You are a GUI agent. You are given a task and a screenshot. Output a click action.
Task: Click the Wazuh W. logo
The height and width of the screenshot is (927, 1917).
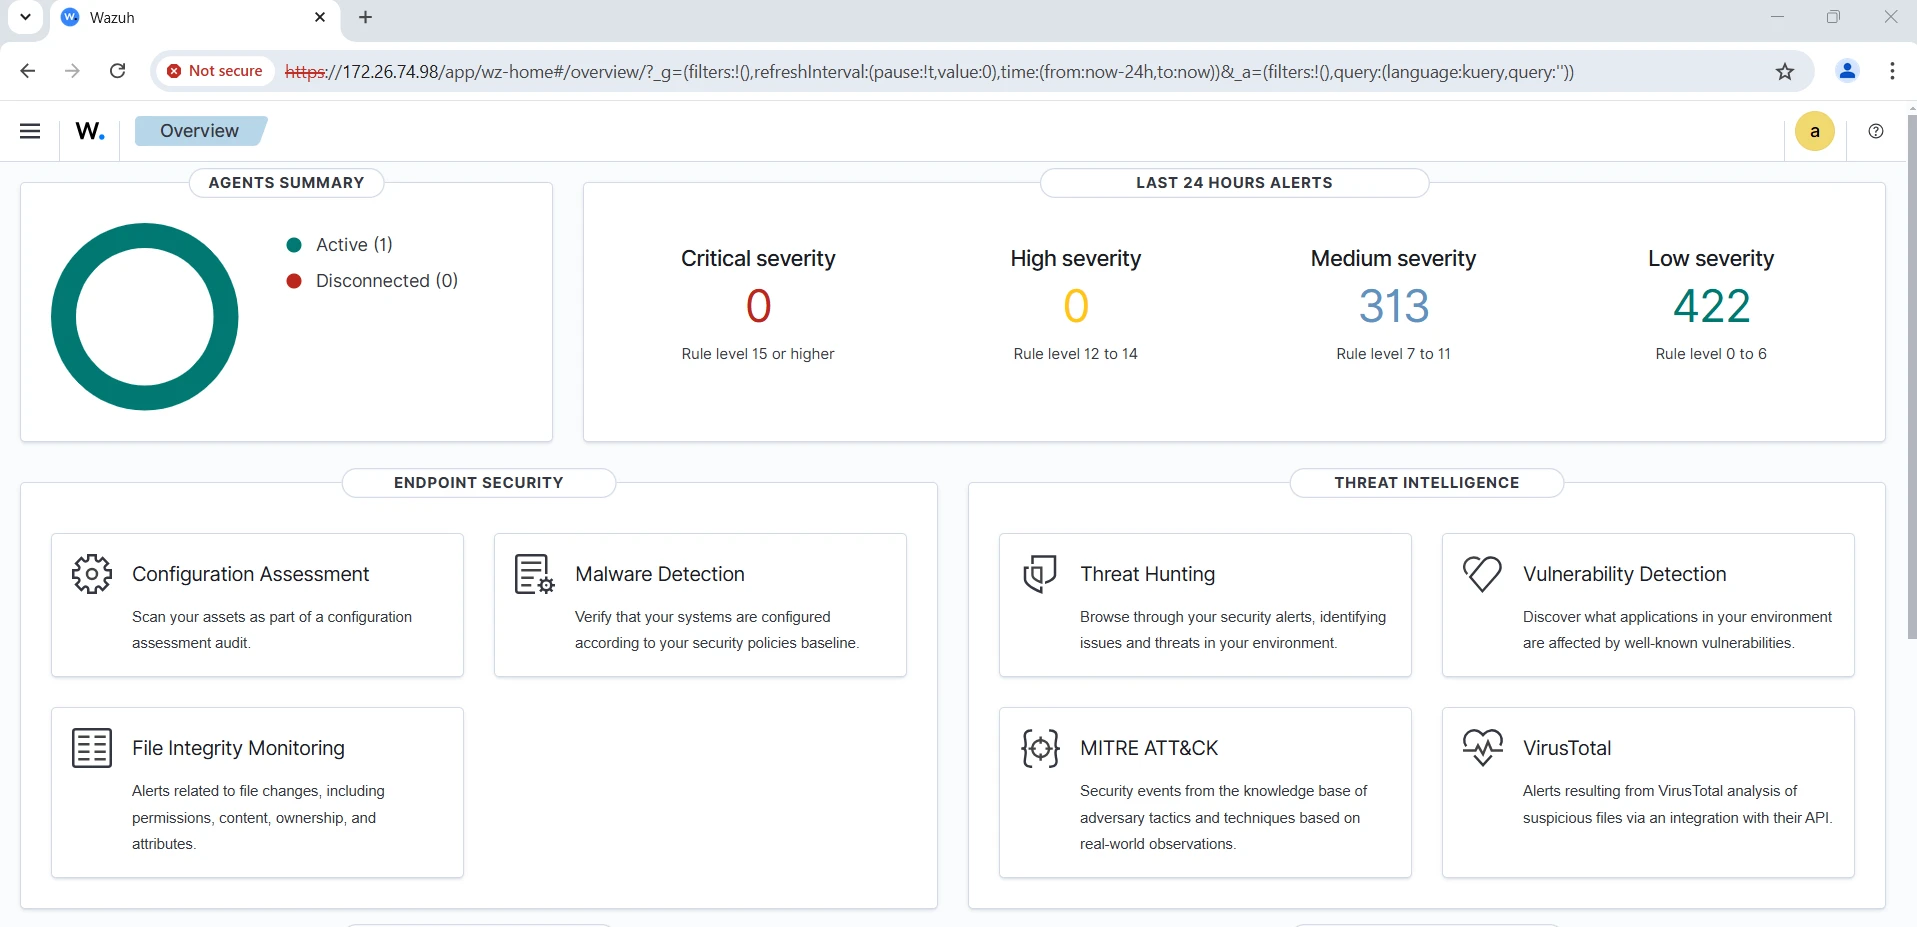90,131
